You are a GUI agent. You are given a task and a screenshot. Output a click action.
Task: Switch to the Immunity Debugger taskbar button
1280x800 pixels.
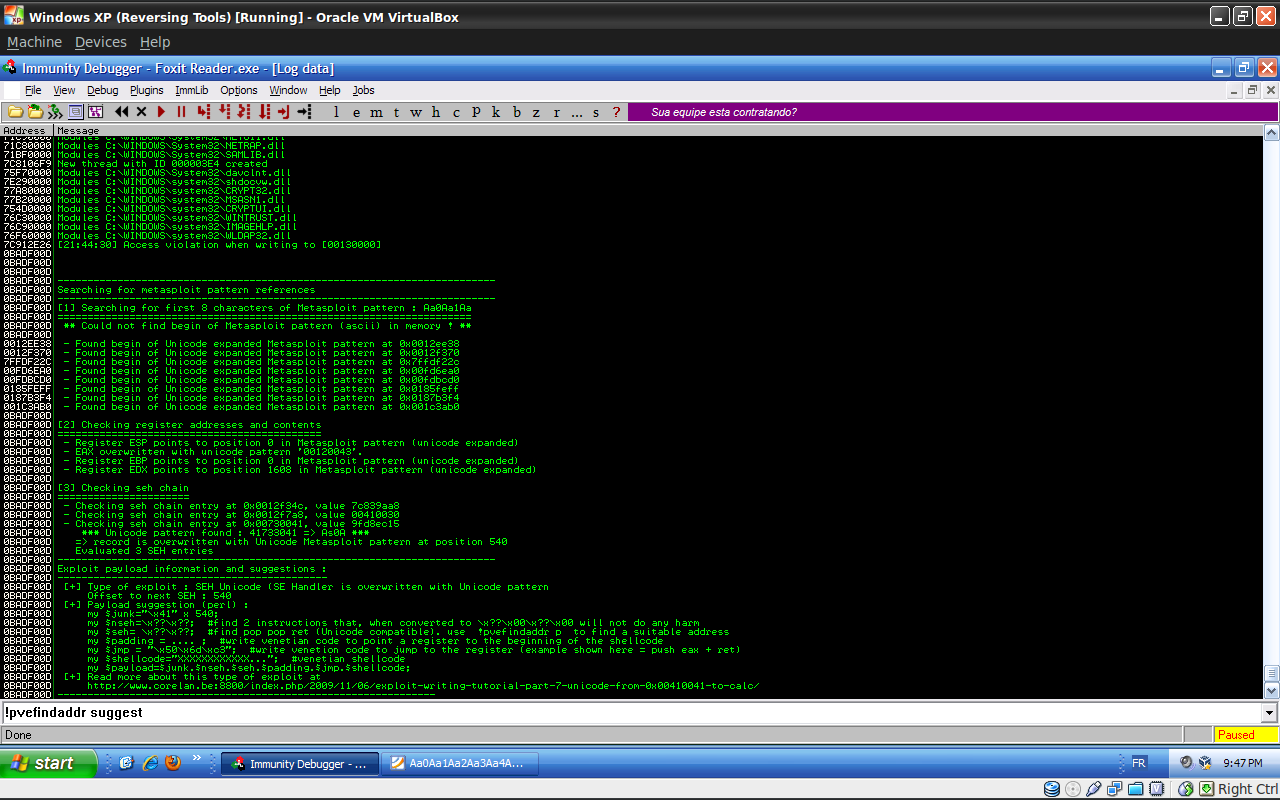(x=299, y=764)
